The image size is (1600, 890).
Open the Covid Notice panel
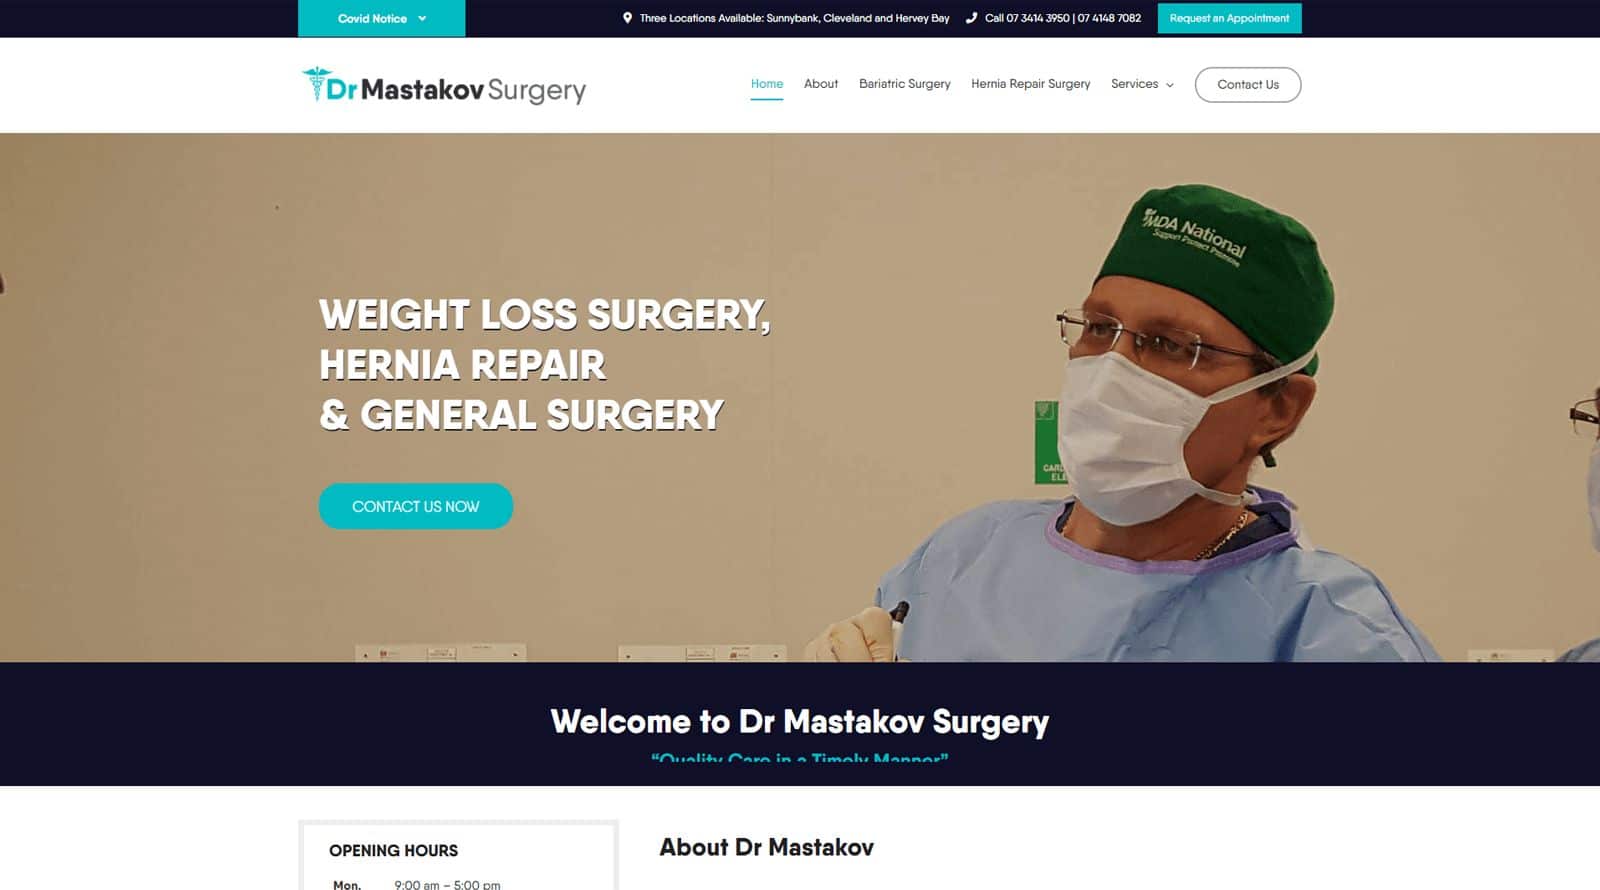pyautogui.click(x=381, y=18)
